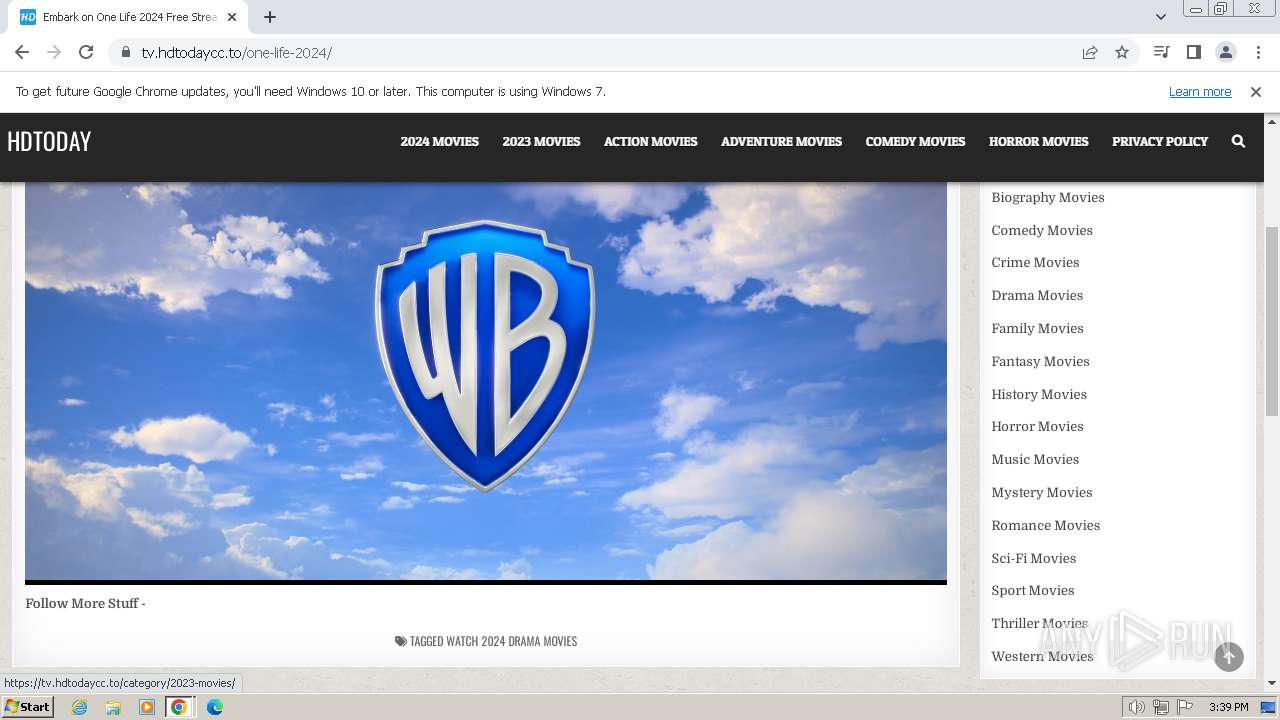Open Romance Movies category
The height and width of the screenshot is (720, 1280).
pos(1045,525)
